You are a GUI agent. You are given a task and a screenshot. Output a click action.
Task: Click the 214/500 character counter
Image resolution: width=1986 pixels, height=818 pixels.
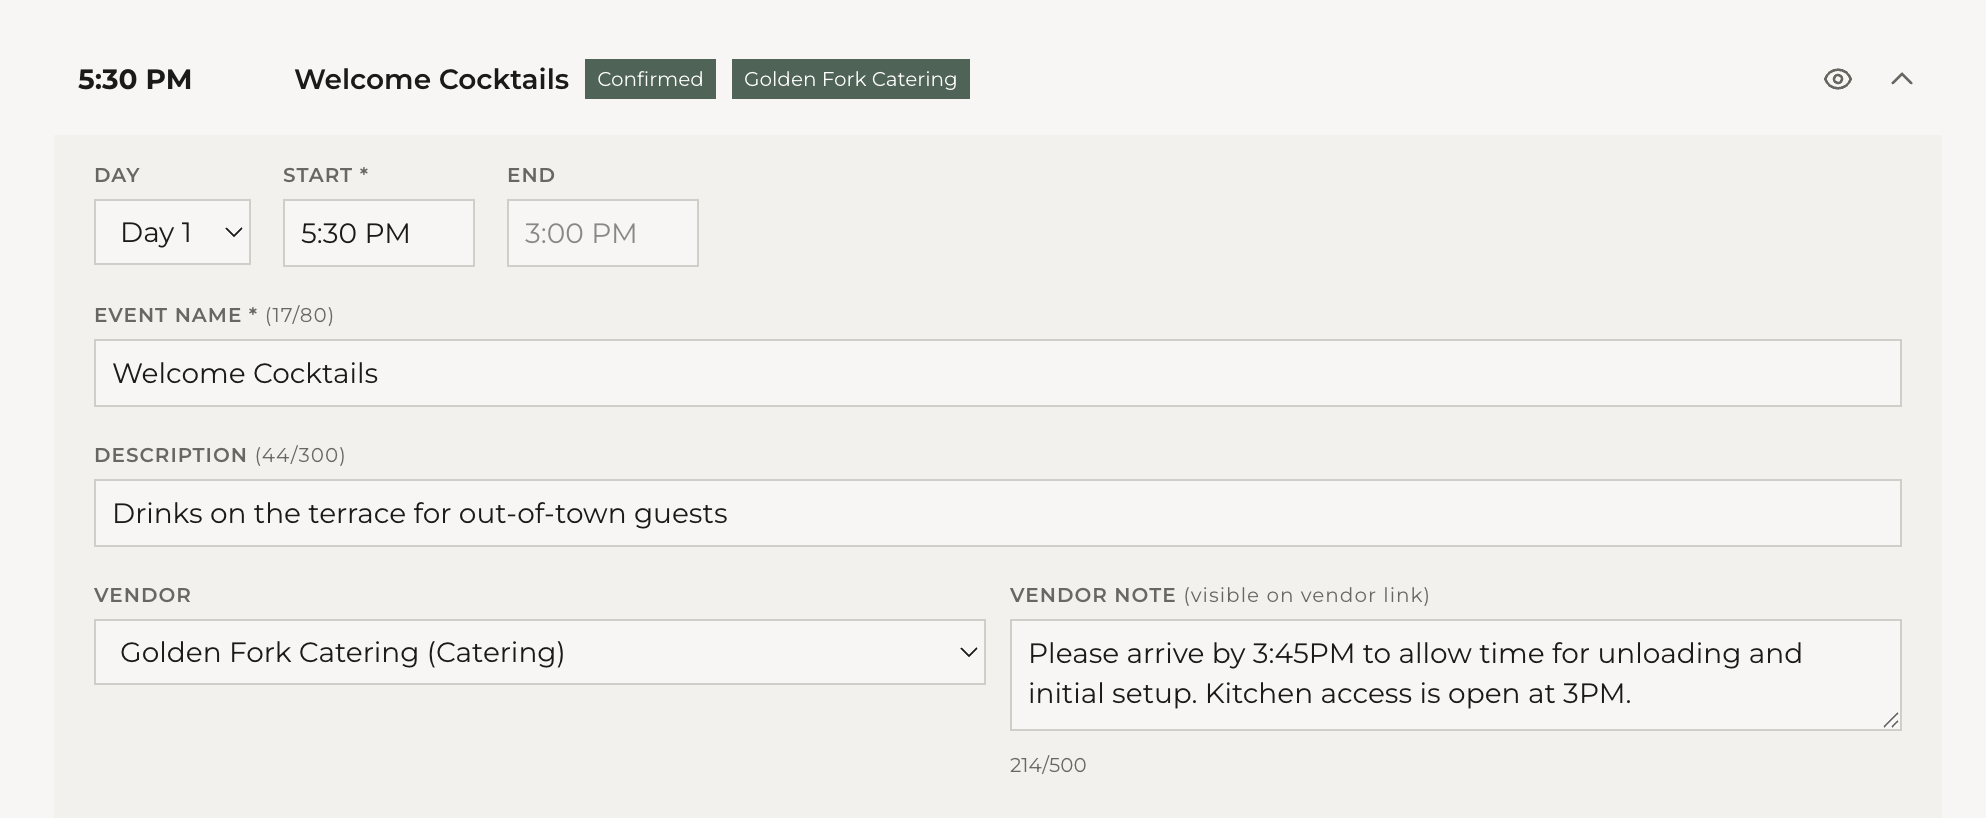[1047, 765]
